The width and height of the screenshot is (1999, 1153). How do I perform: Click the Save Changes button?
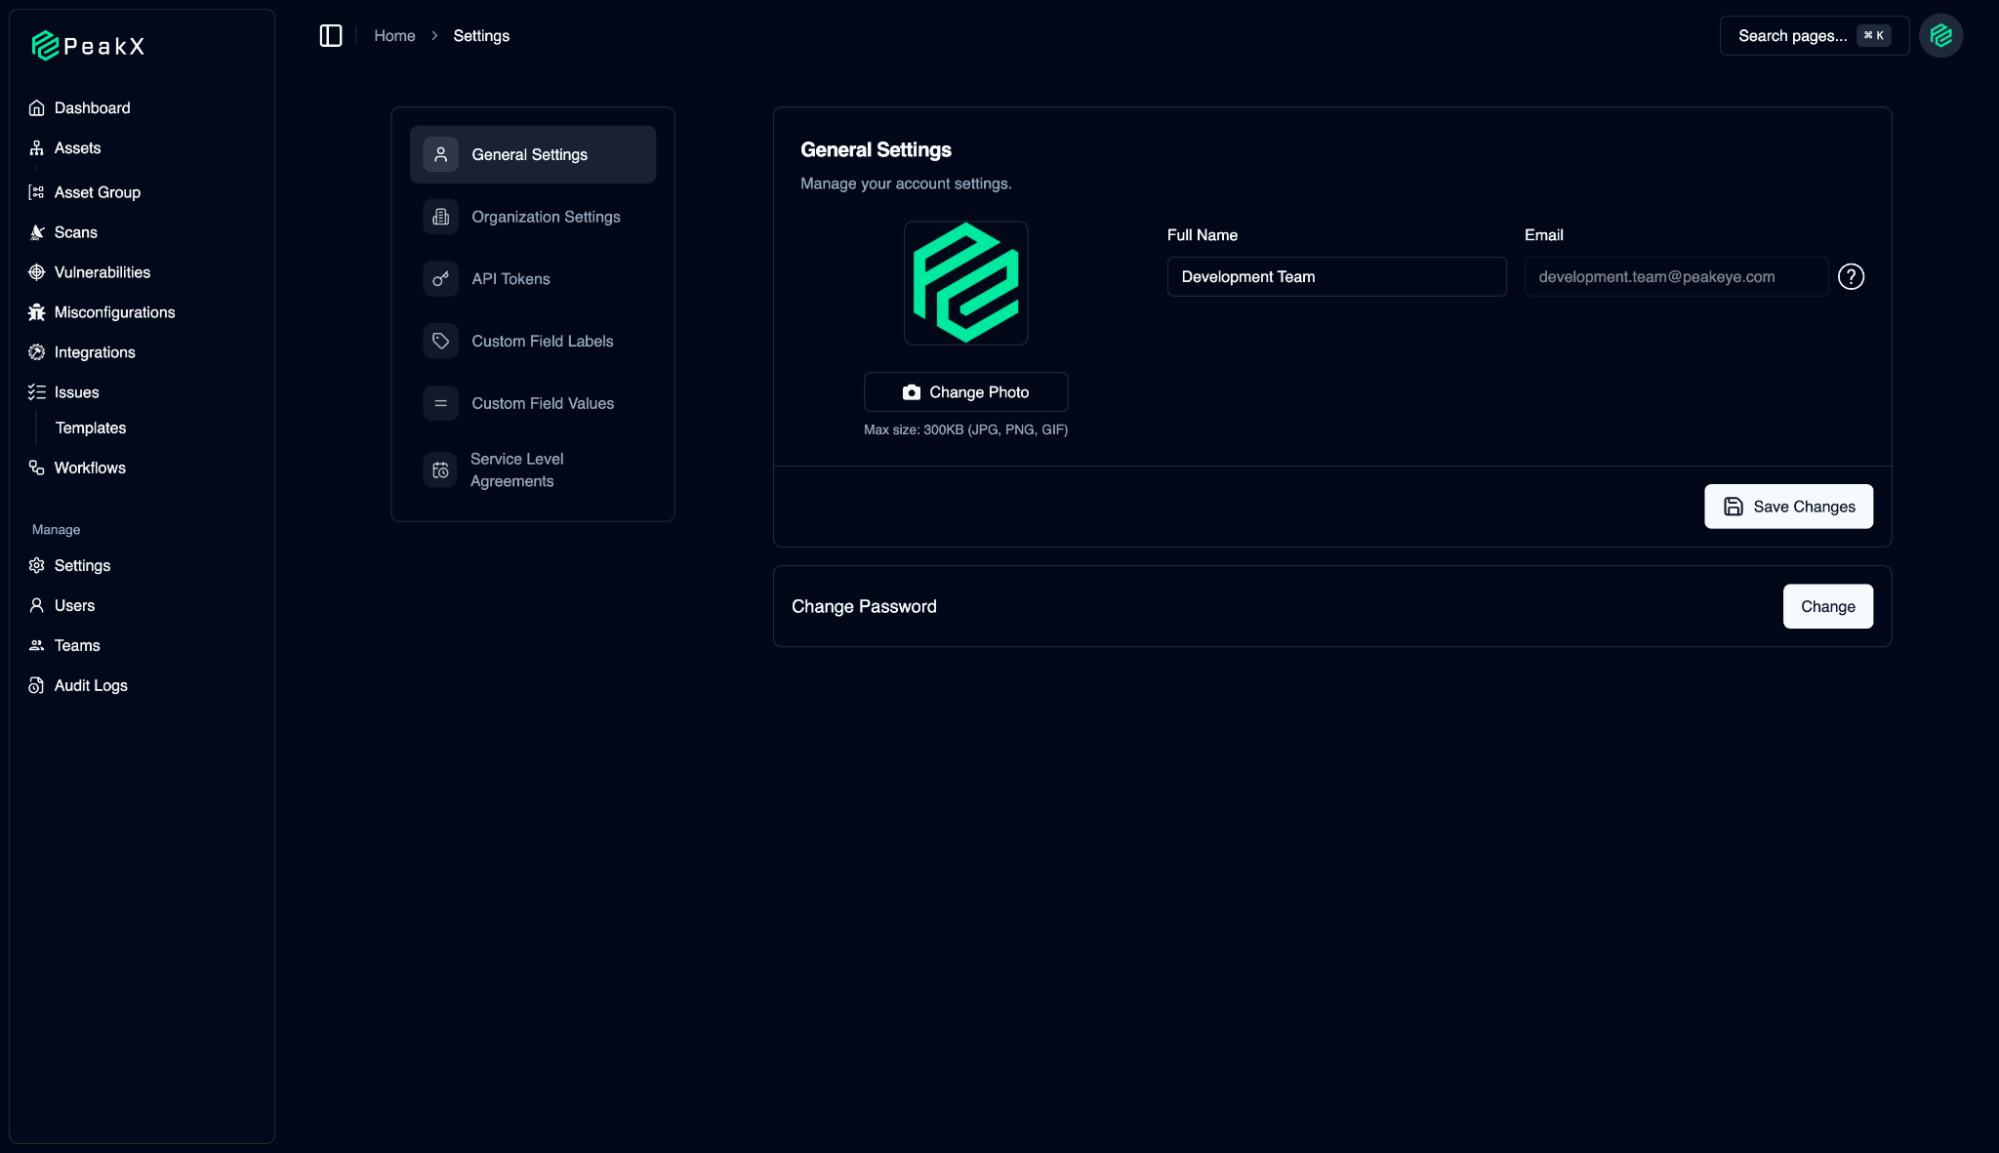click(x=1787, y=507)
